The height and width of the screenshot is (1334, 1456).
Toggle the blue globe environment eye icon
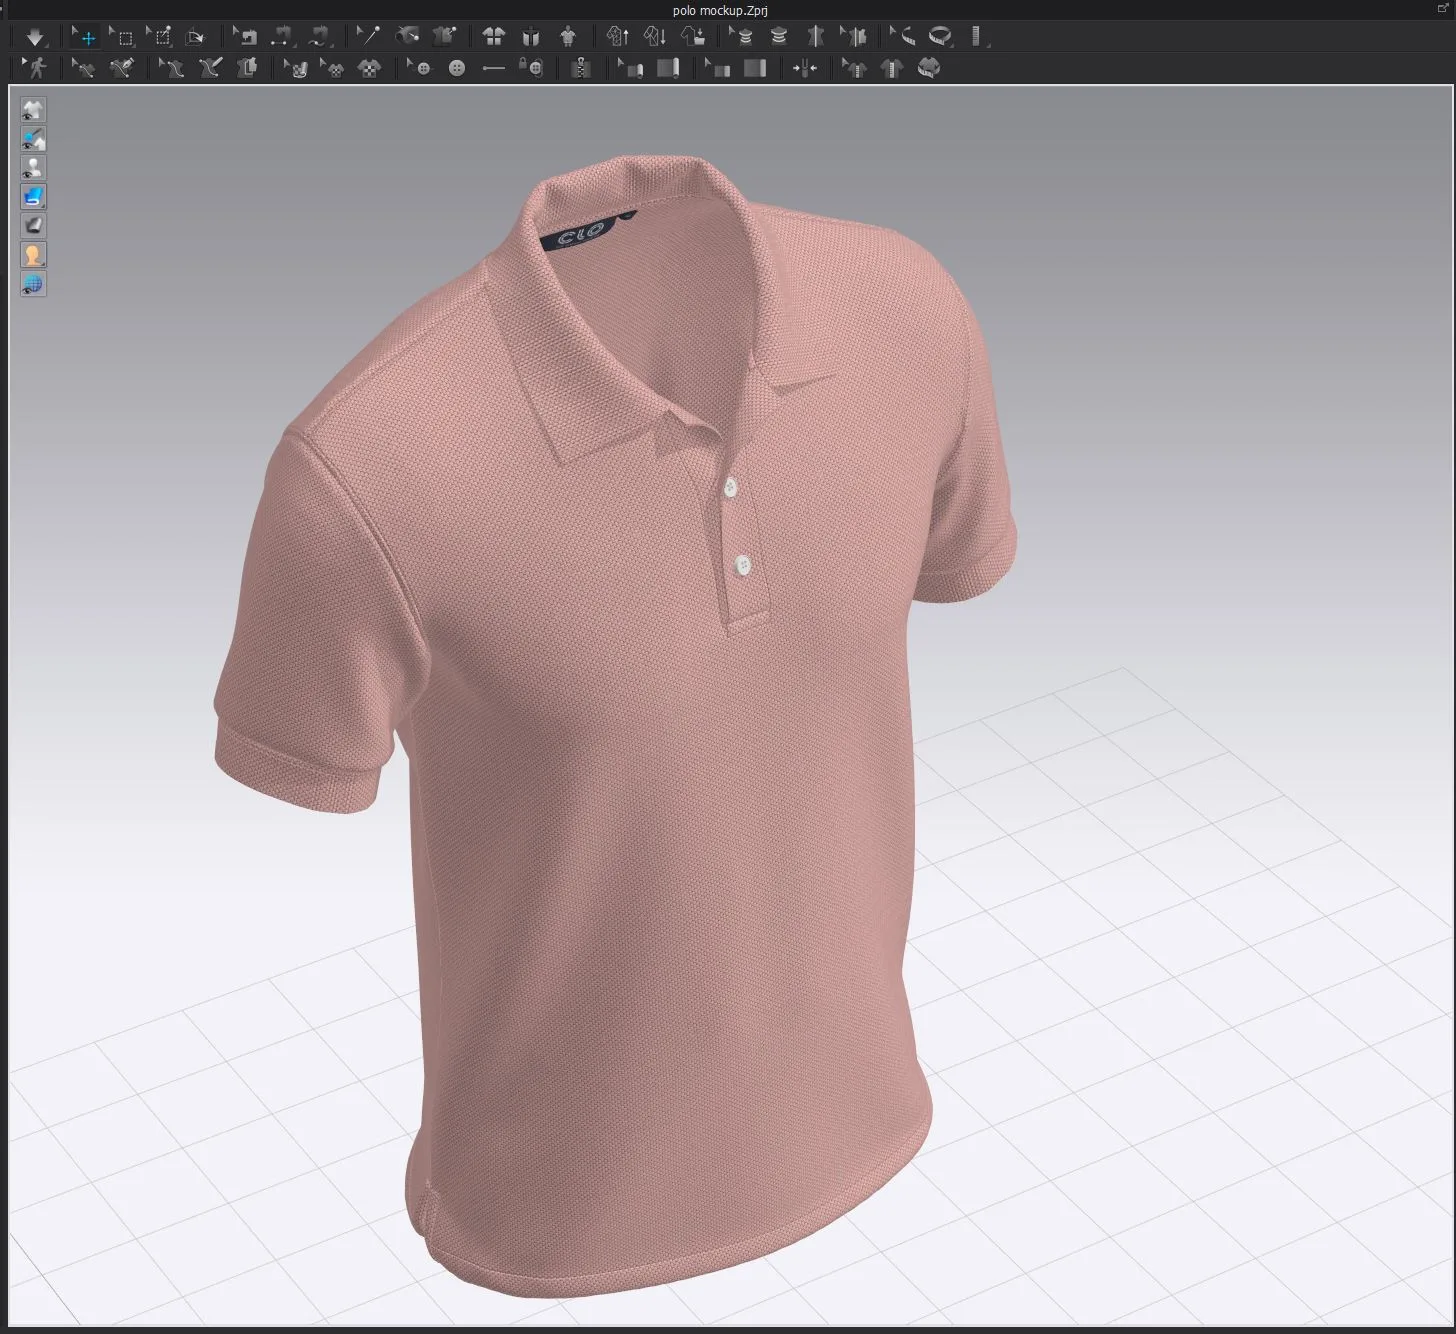tap(33, 284)
